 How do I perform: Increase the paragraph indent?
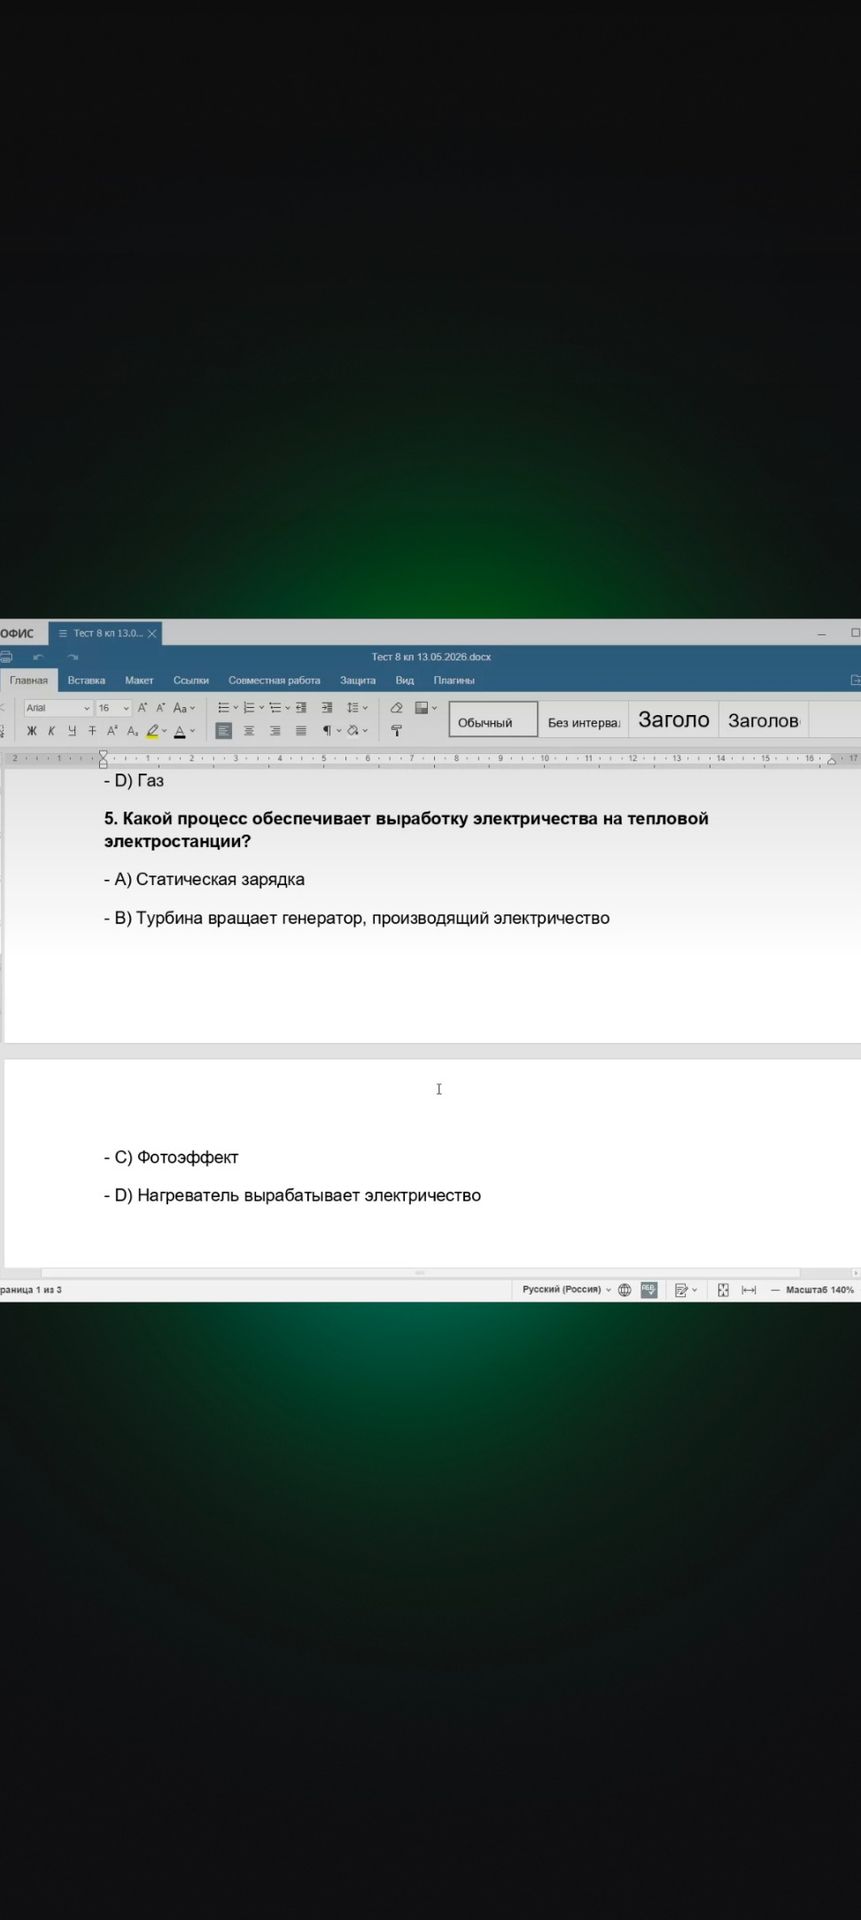click(x=327, y=708)
